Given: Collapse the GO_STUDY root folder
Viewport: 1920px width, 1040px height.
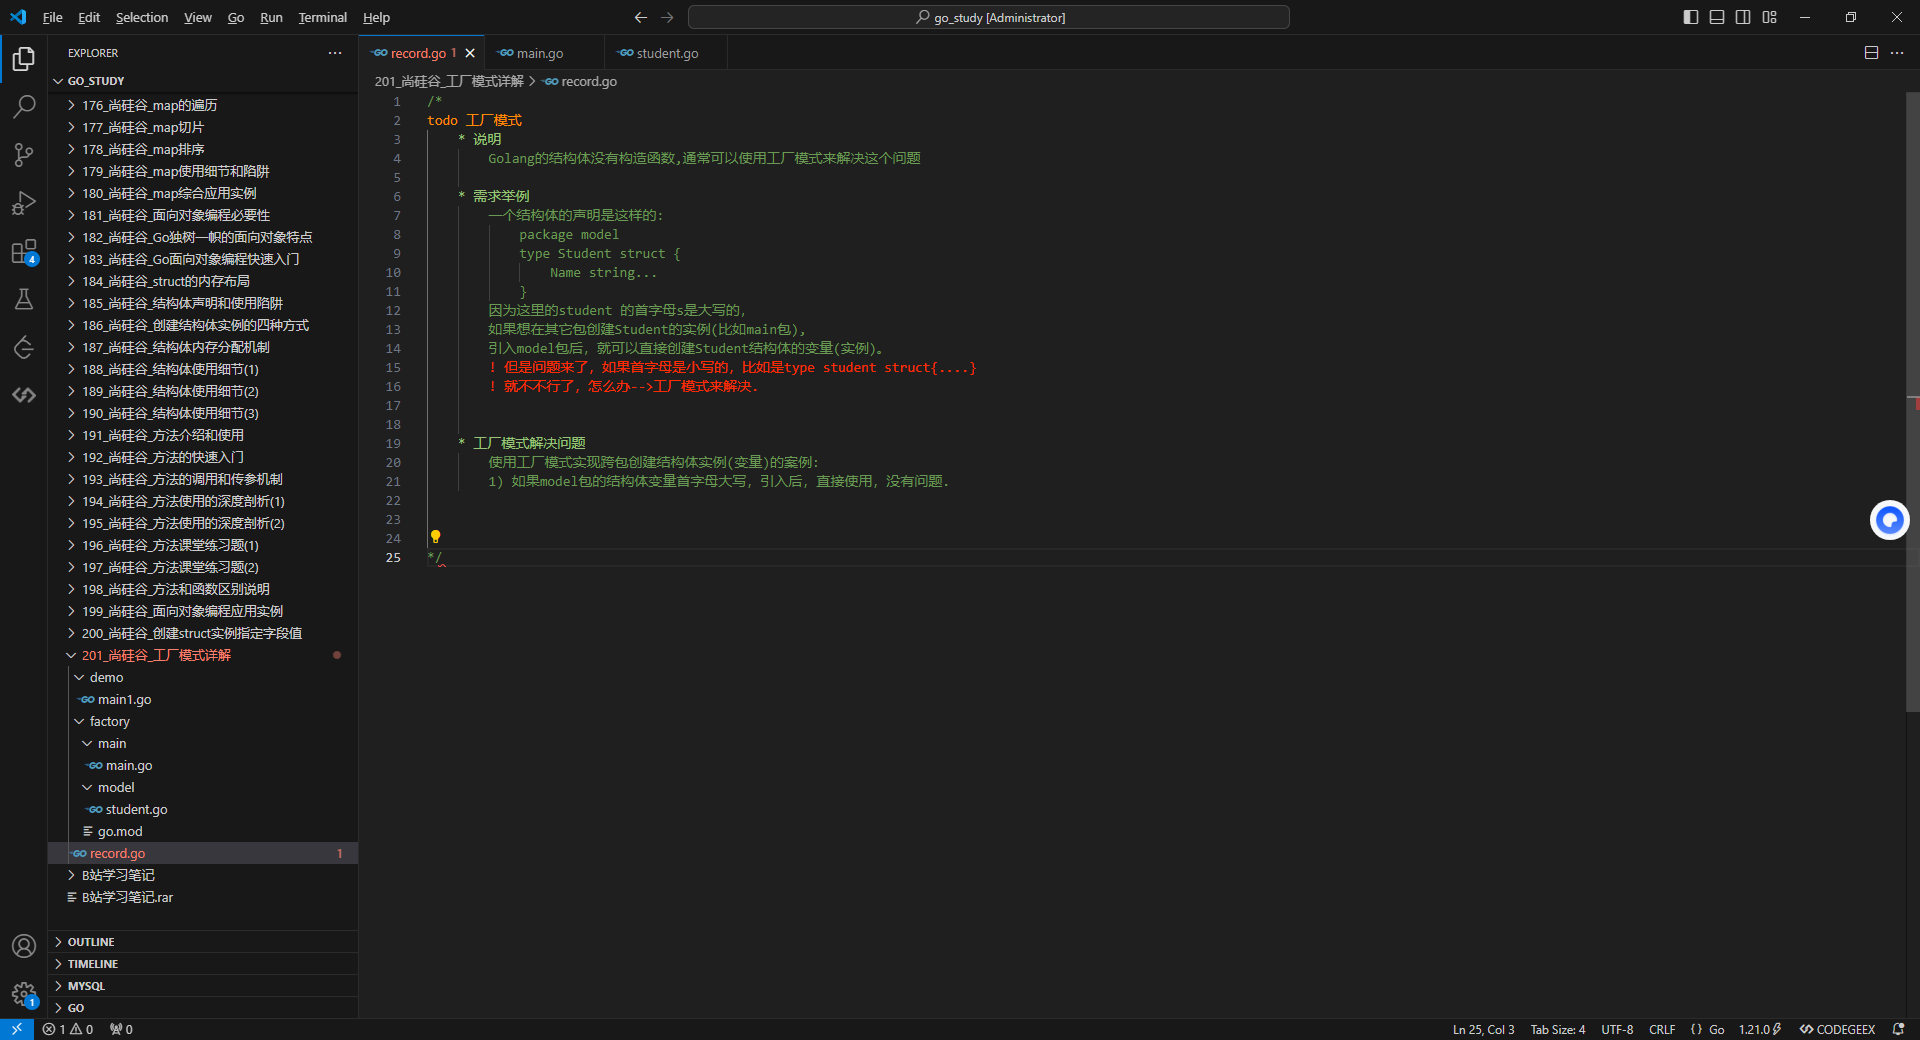Looking at the screenshot, I should tap(203, 81).
